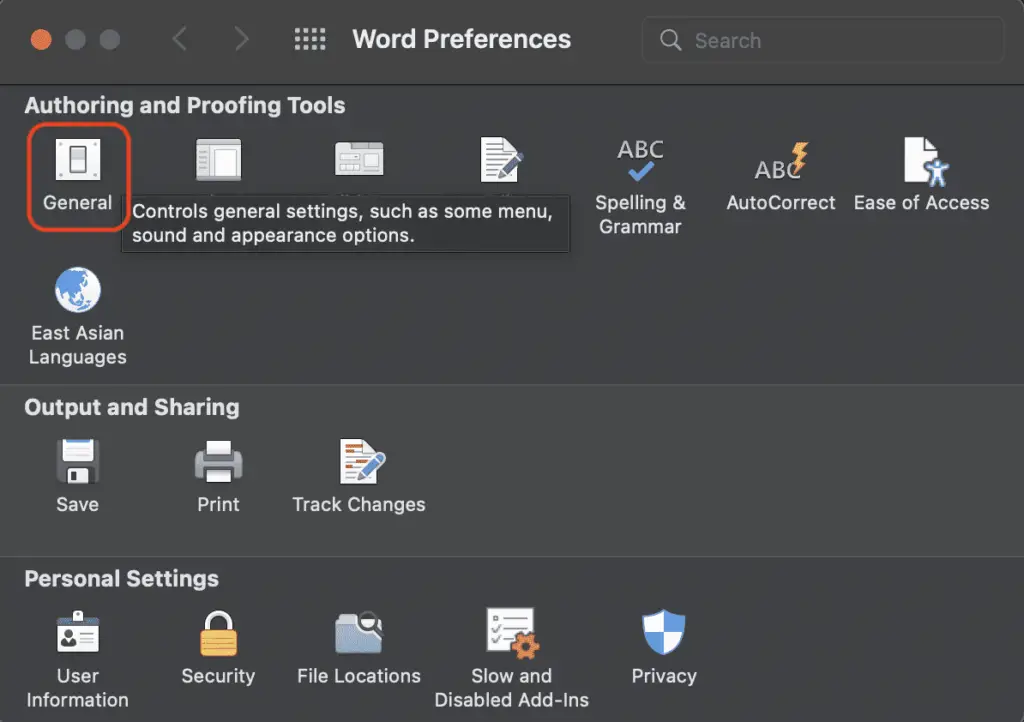Open Privacy settings
Screen dimensions: 1024x722
tap(664, 648)
